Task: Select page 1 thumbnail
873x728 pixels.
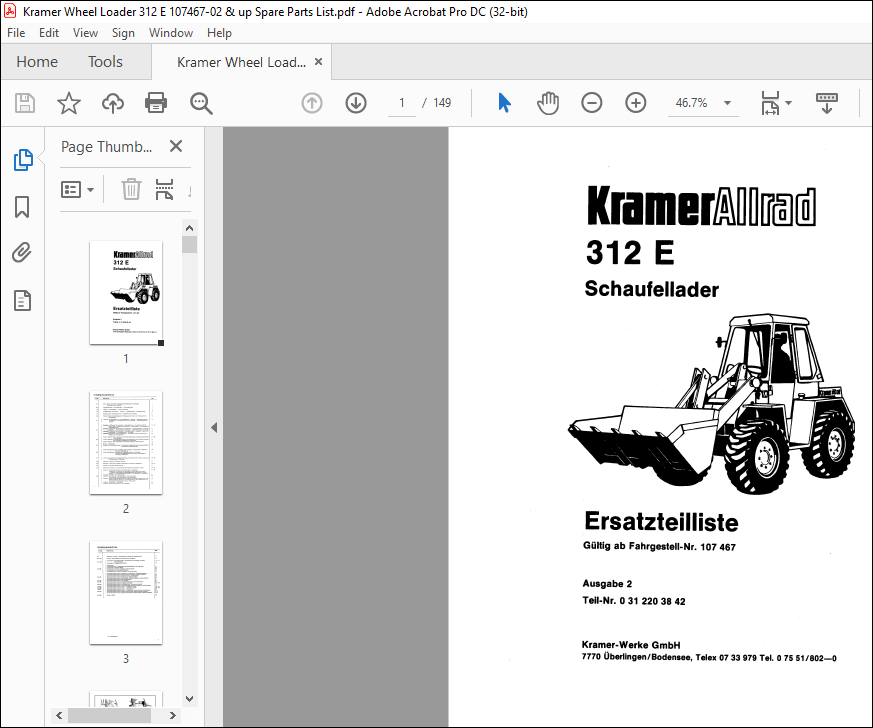Action: pos(126,293)
